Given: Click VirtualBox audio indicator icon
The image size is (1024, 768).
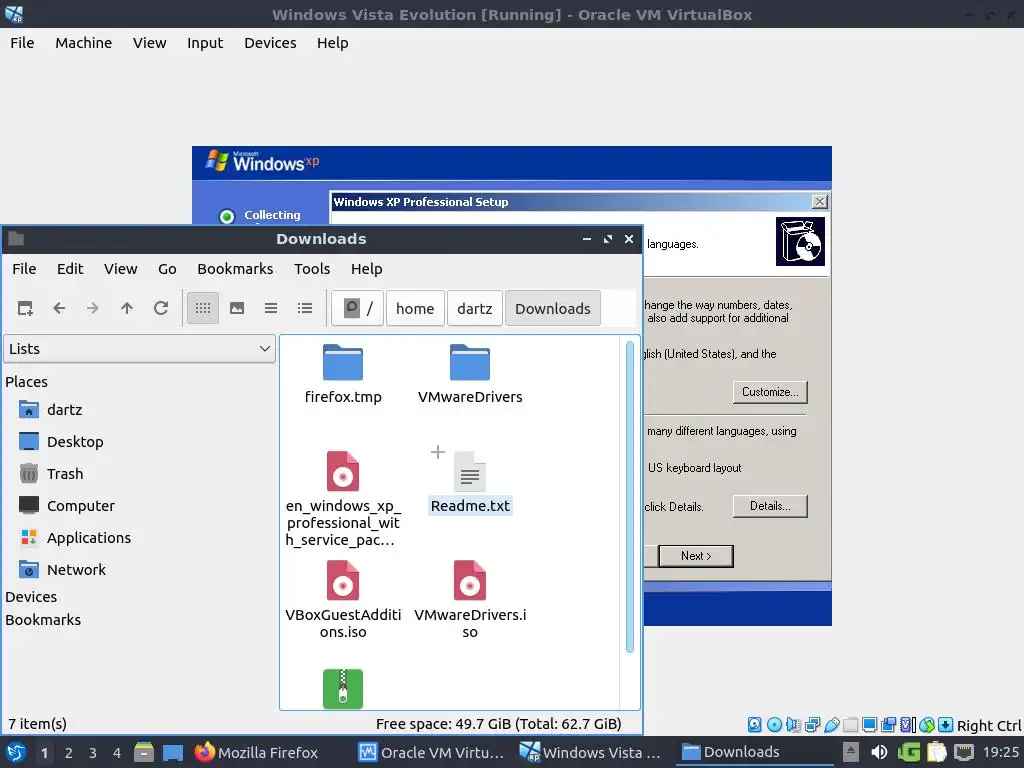Looking at the screenshot, I should (793, 724).
